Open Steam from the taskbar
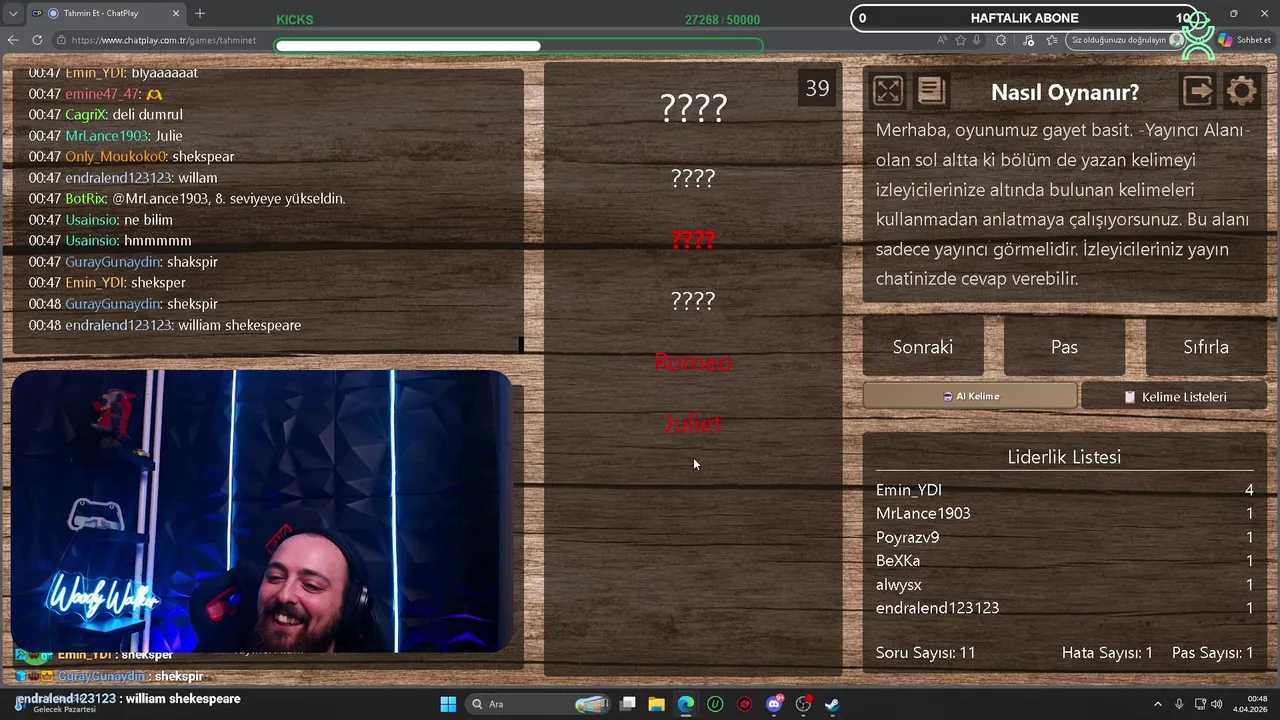The width and height of the screenshot is (1280, 720). [x=832, y=704]
